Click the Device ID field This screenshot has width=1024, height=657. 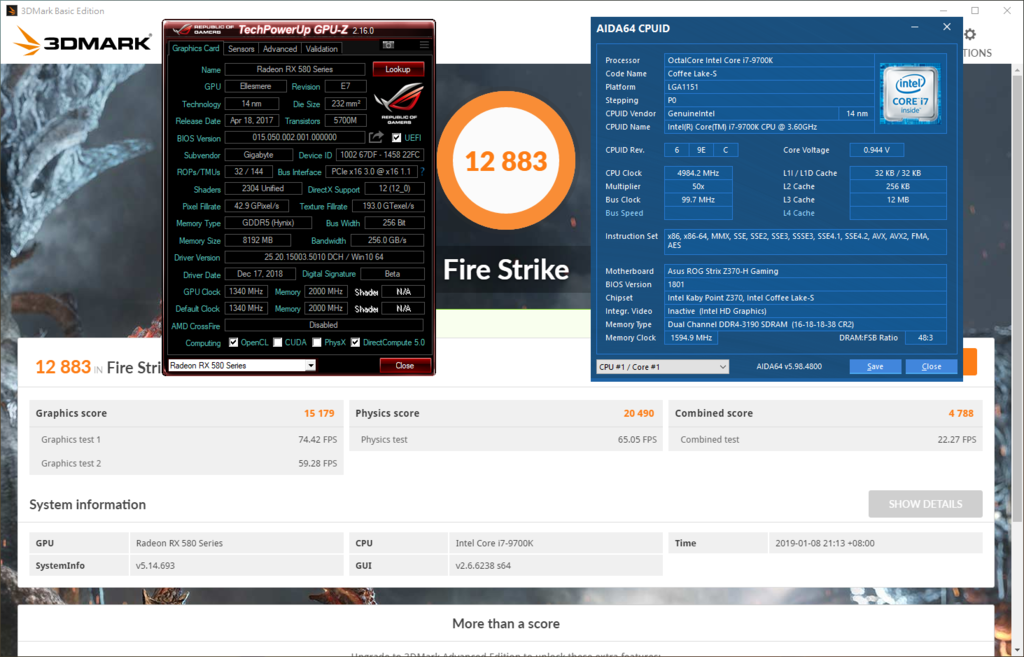(x=380, y=155)
